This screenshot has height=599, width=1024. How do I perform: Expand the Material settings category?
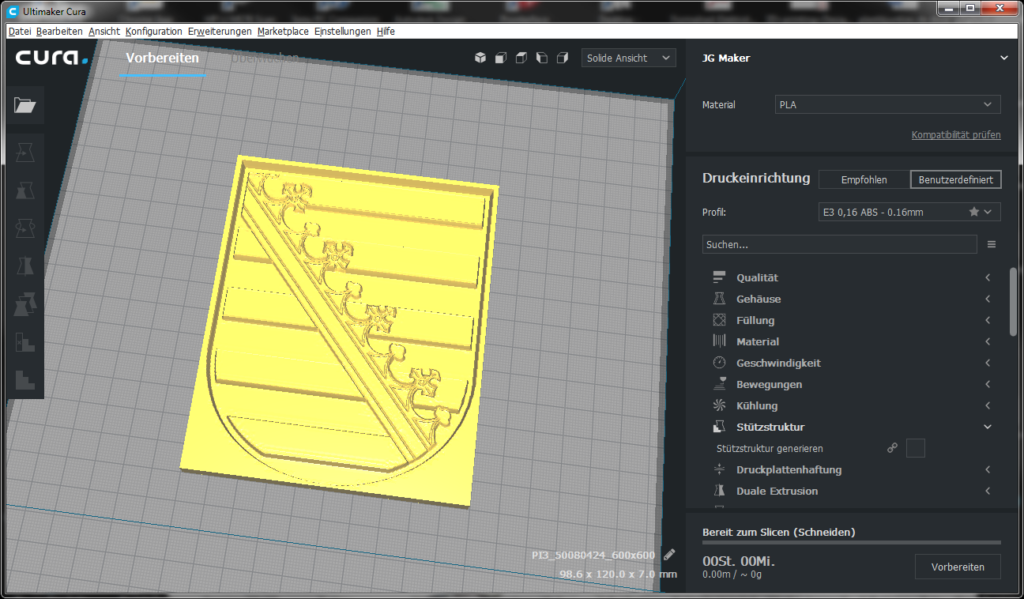coord(987,342)
